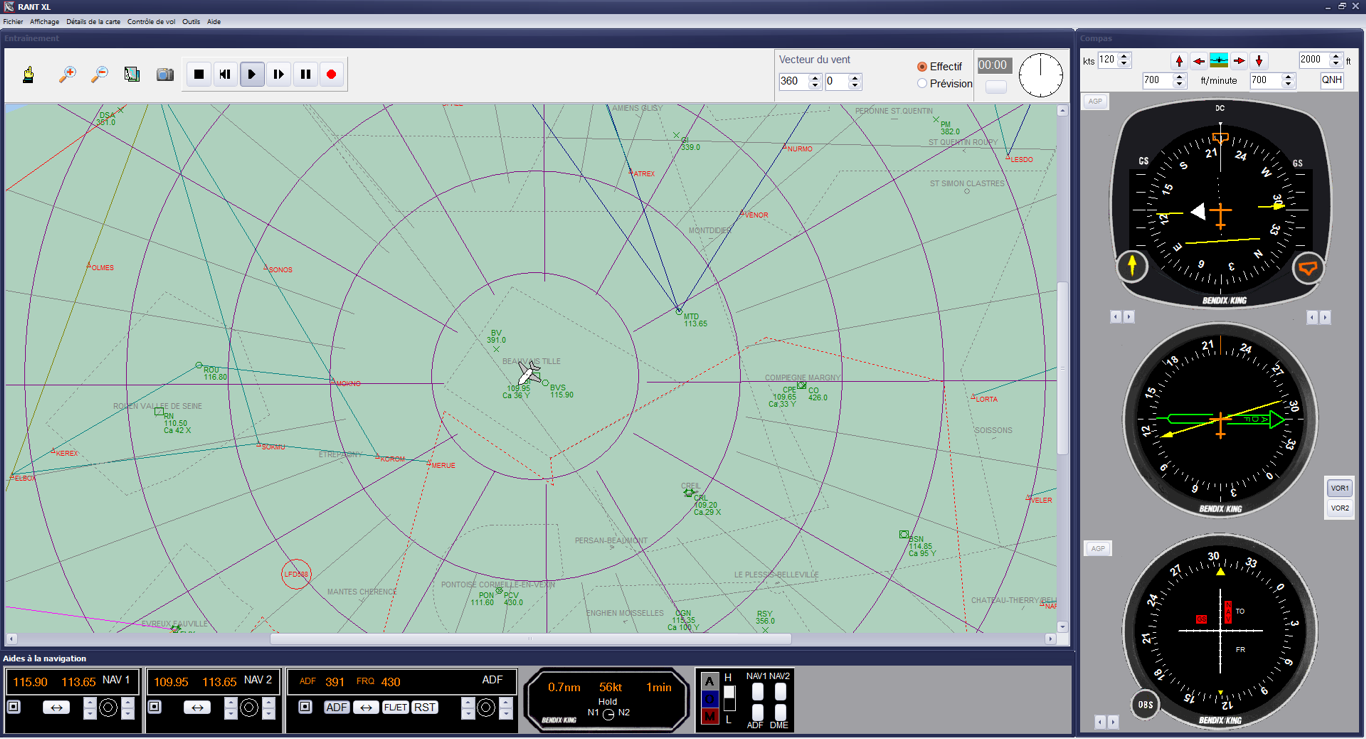Click ADF frequency tuning knob

tap(486, 708)
